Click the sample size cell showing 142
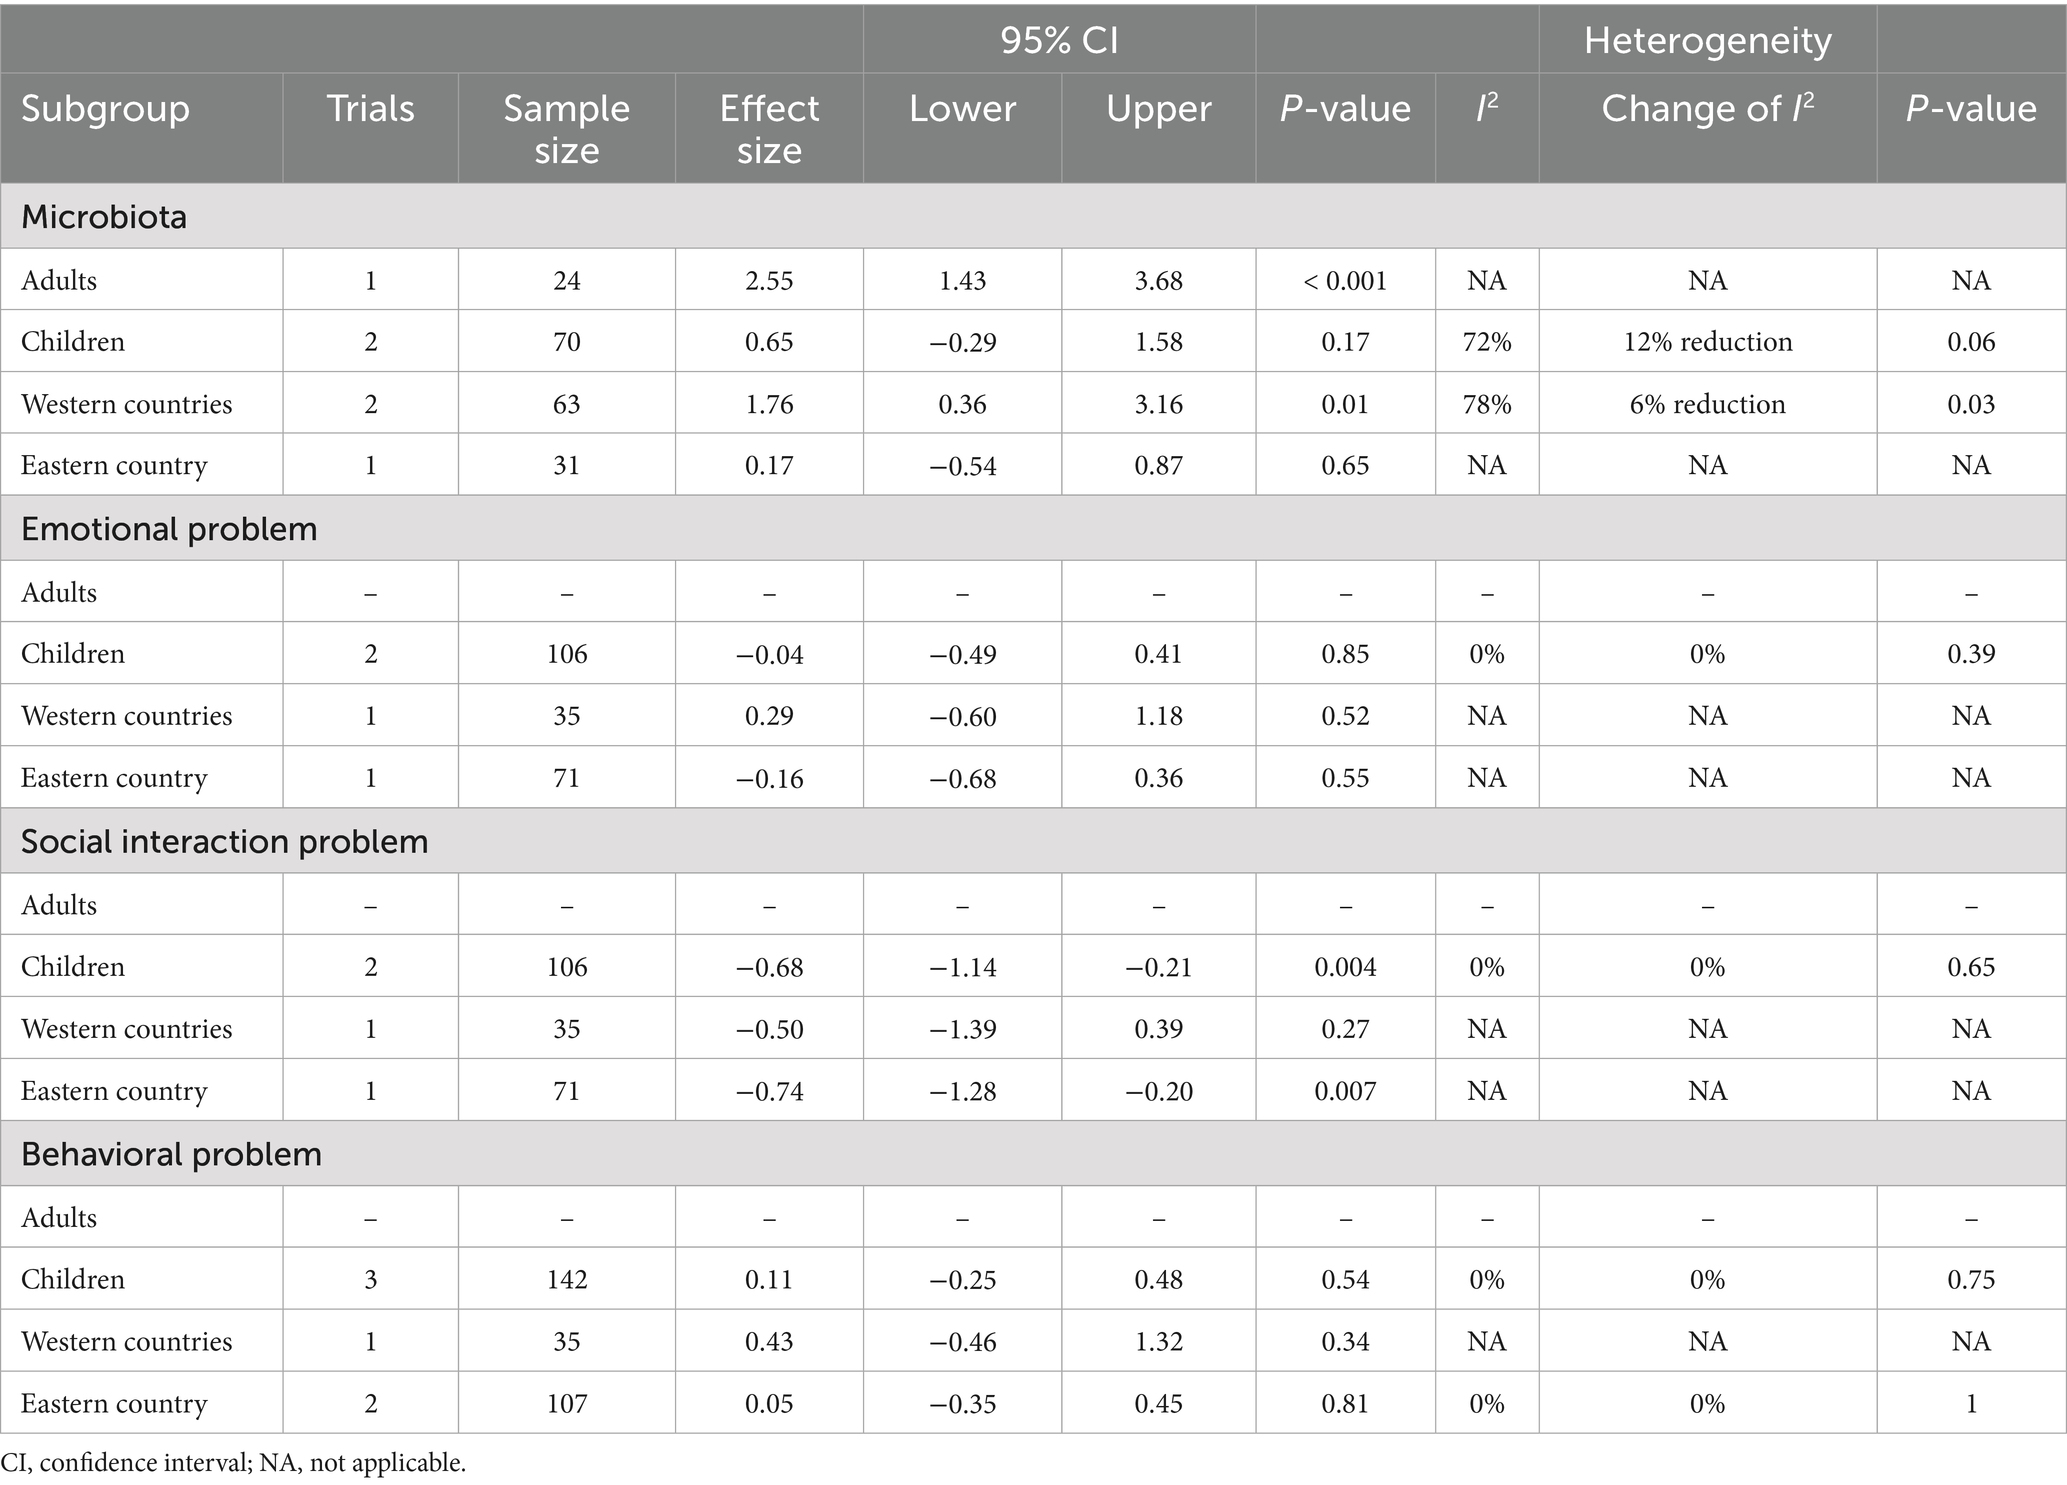The width and height of the screenshot is (2067, 1485). 566,1280
